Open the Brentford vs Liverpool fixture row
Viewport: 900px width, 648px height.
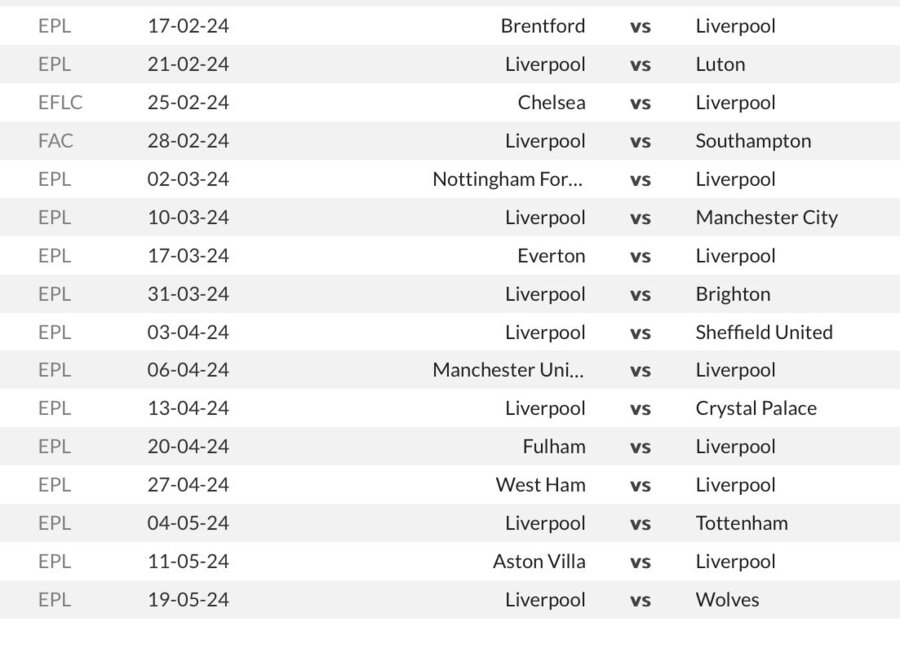(450, 26)
